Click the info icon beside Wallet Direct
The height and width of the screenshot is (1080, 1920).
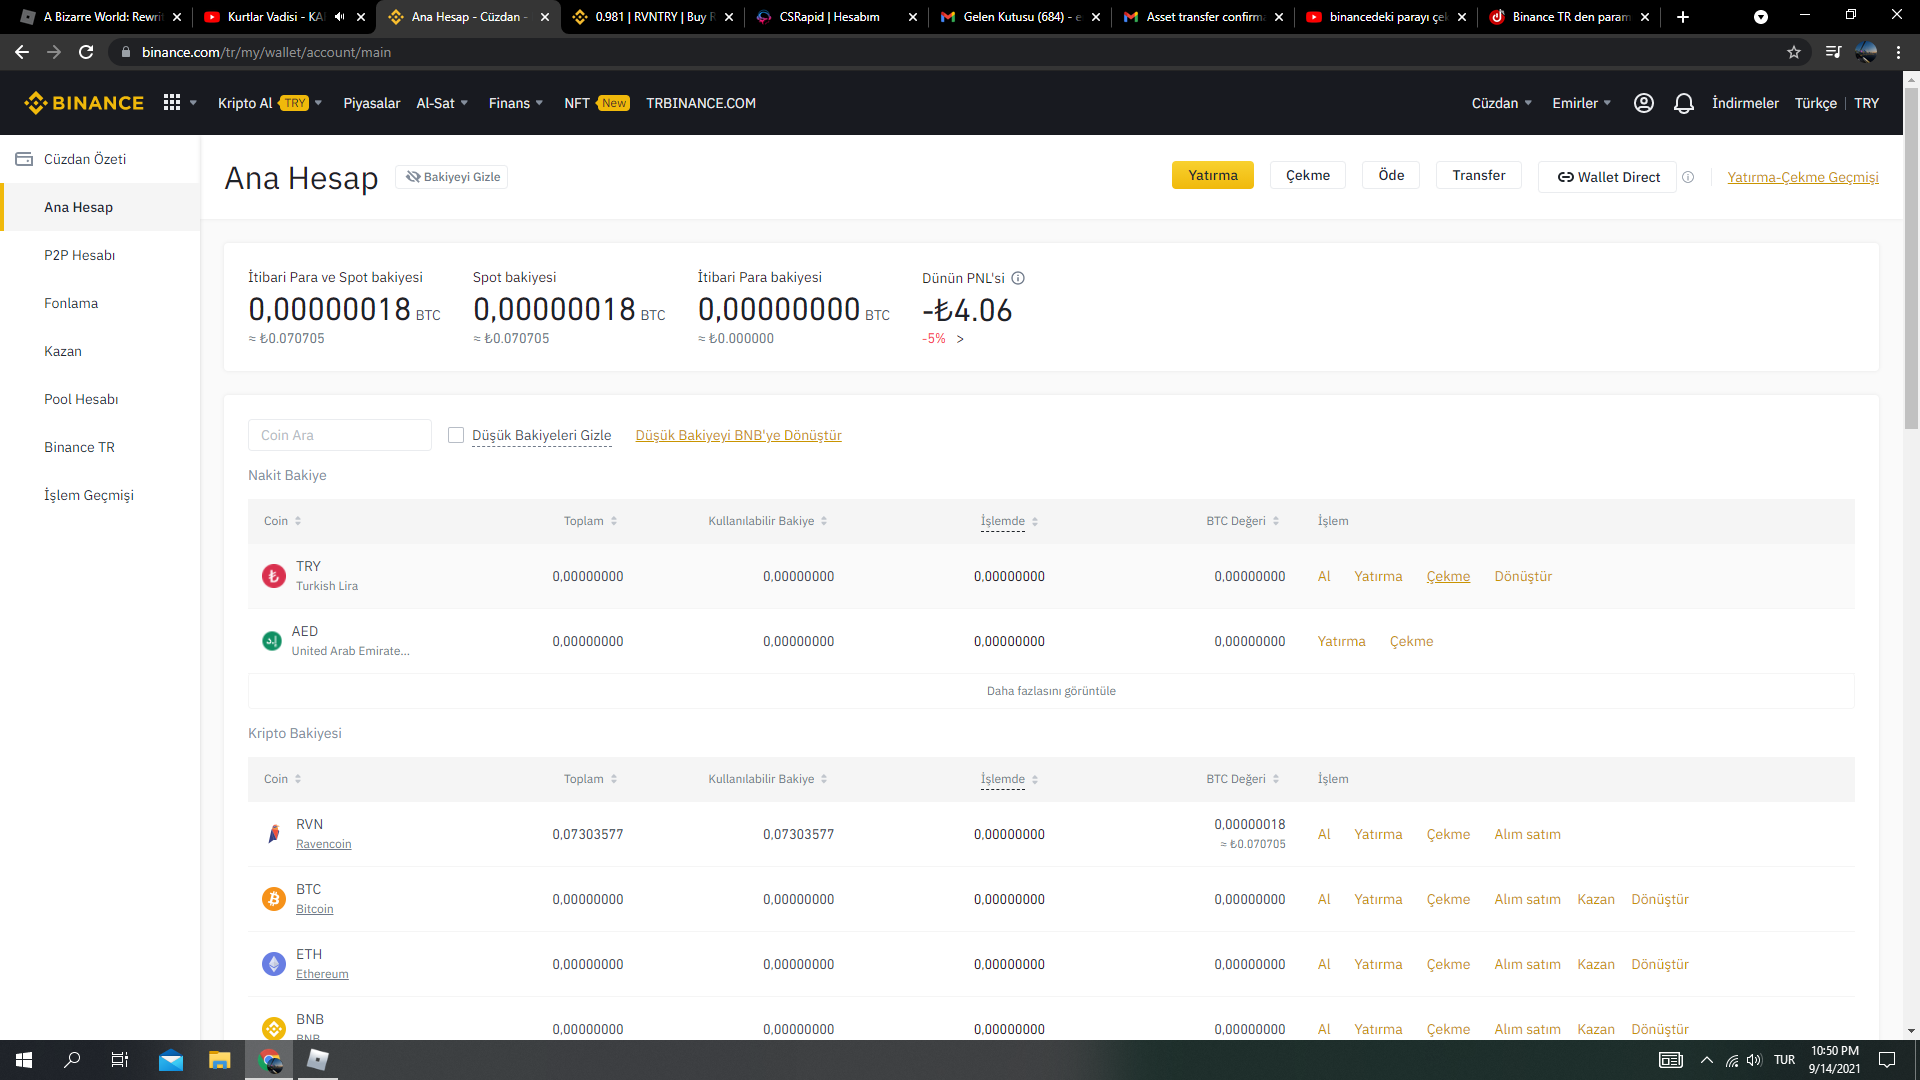[x=1688, y=177]
